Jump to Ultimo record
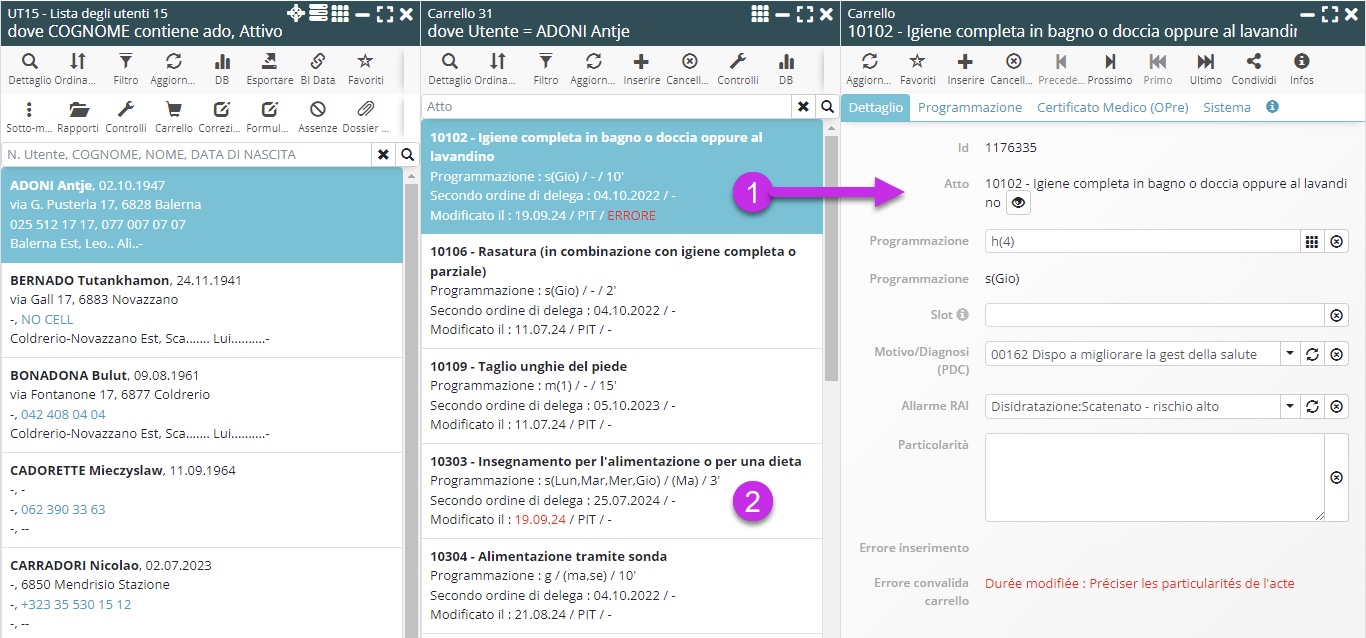Screen dimensions: 1366x638 point(1205,62)
